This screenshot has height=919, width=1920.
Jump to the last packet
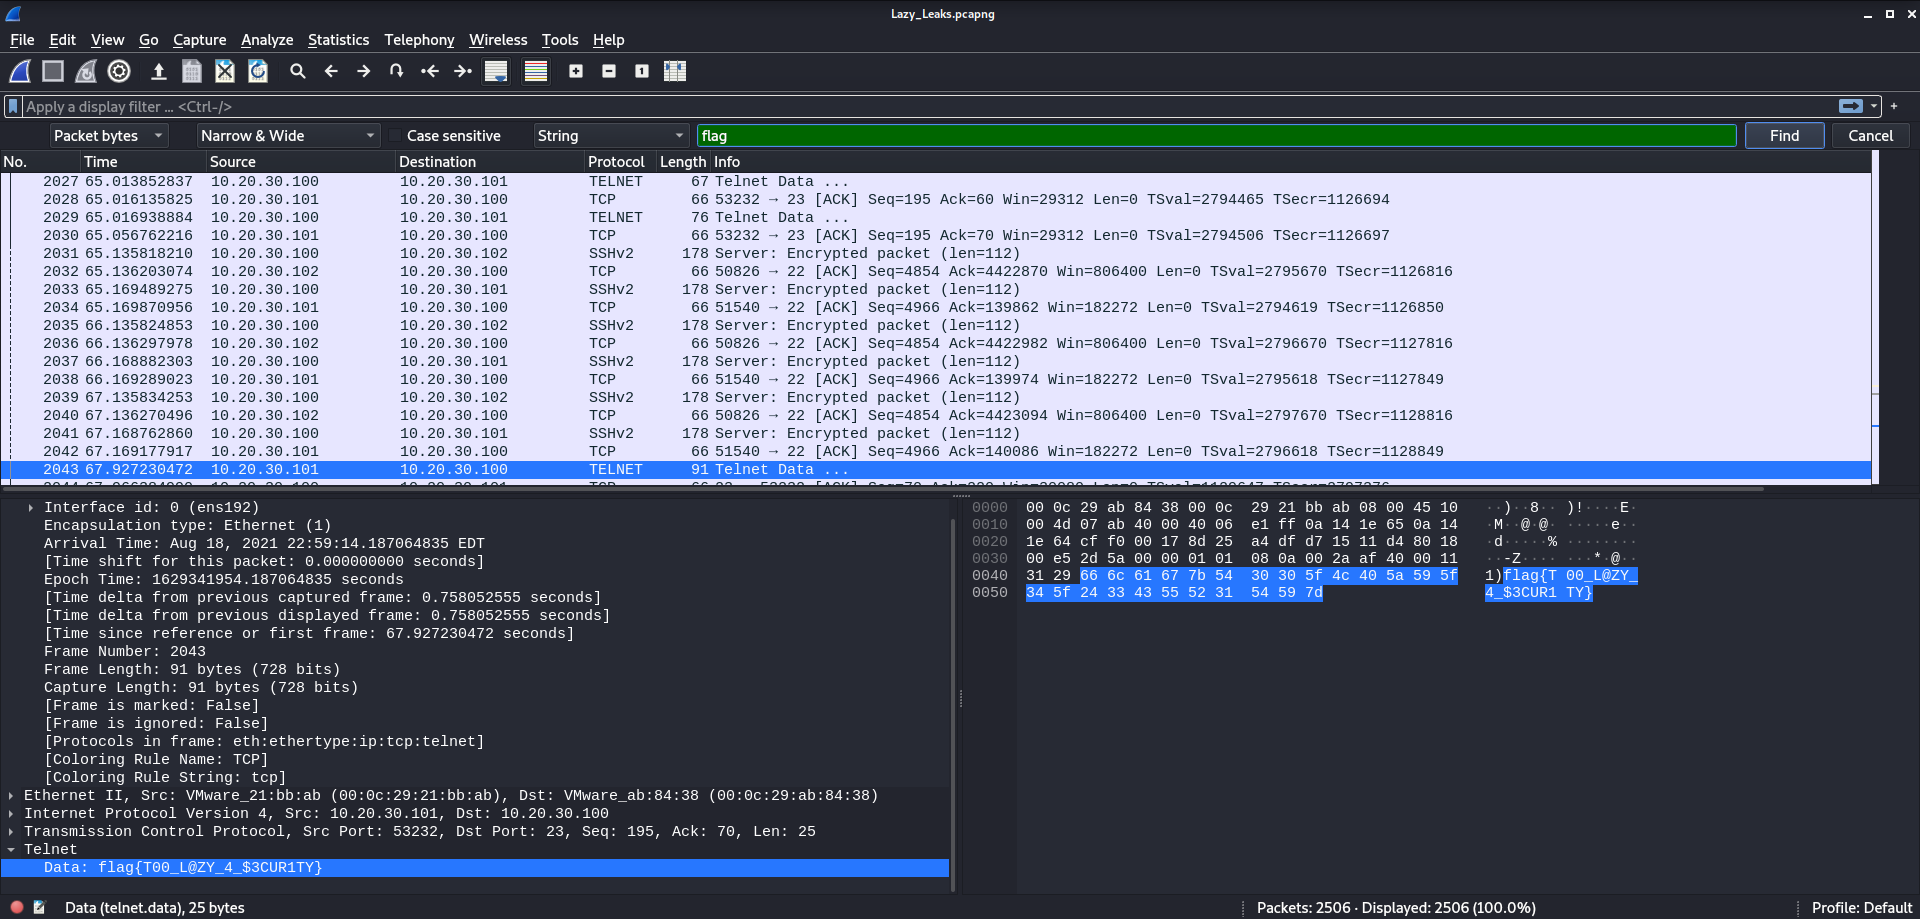coord(463,71)
